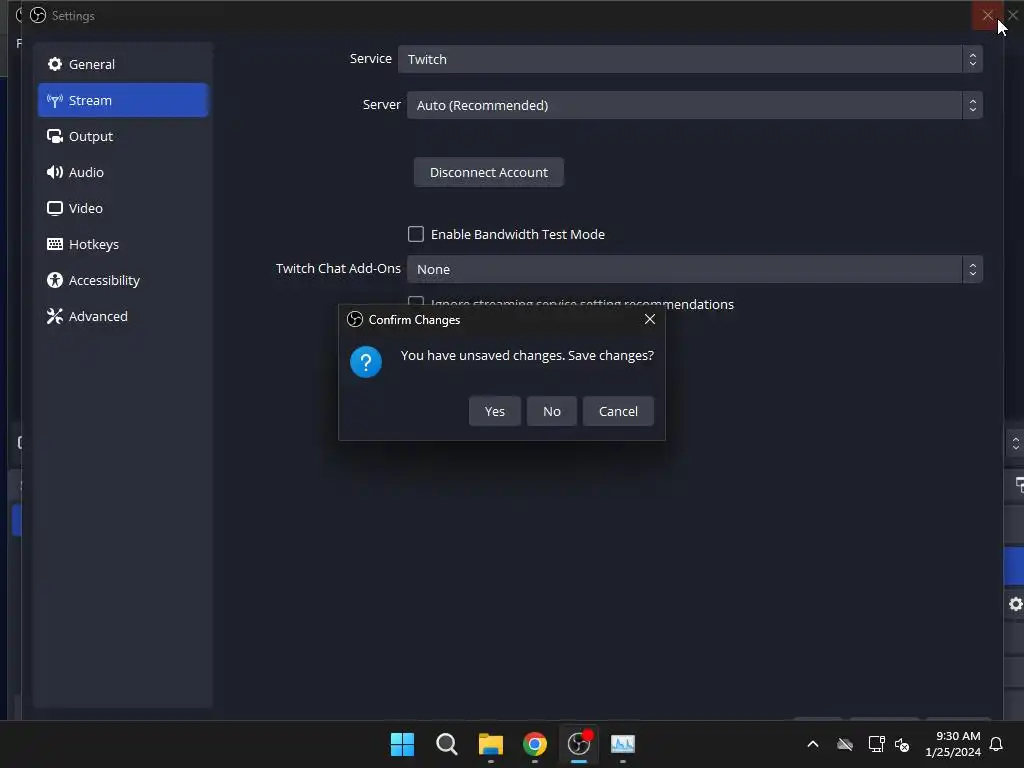Image resolution: width=1024 pixels, height=768 pixels.
Task: Cancel the Confirm Changes dialog
Action: click(618, 411)
